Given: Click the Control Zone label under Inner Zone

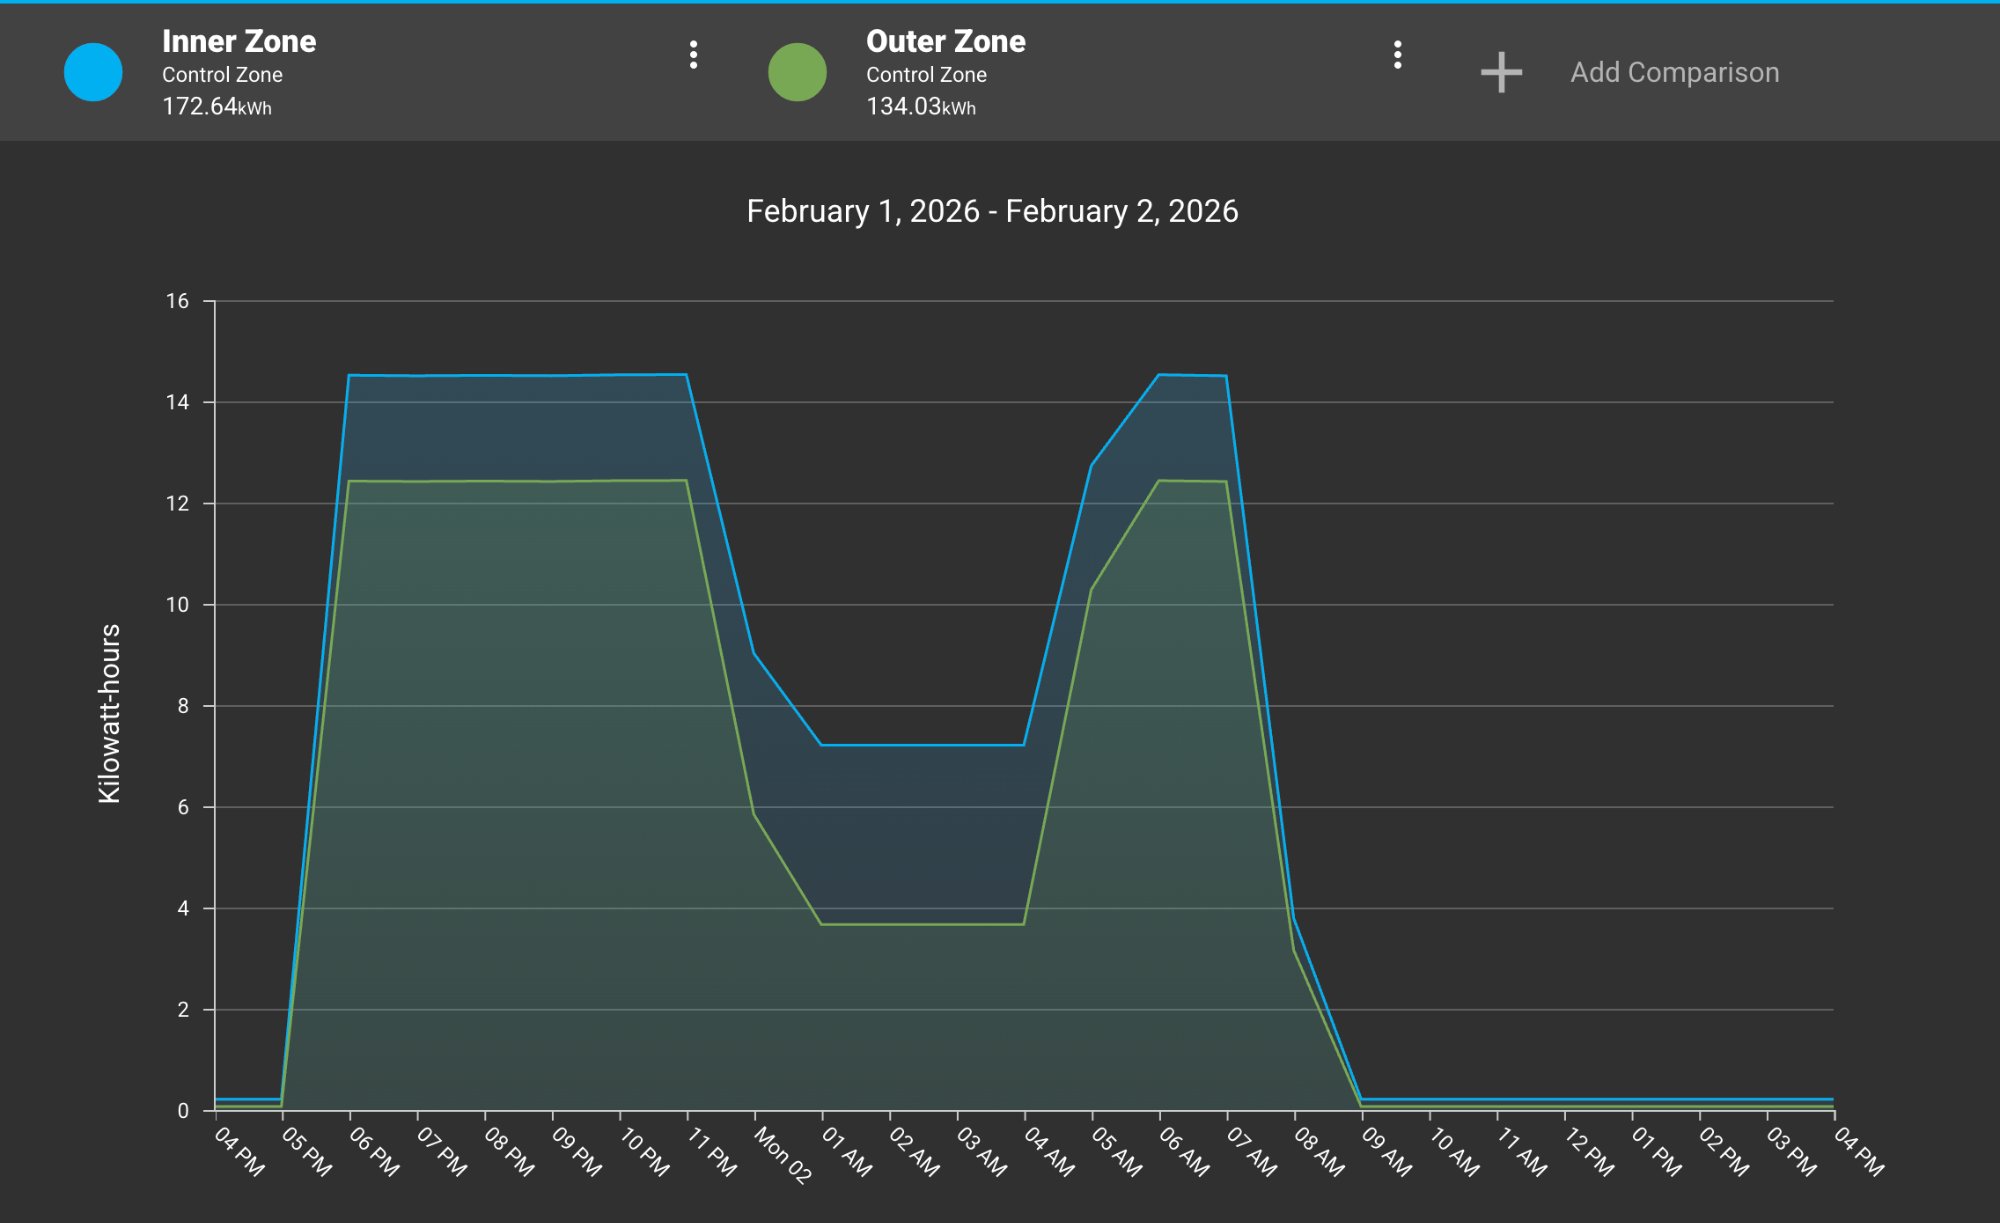Looking at the screenshot, I should 222,74.
